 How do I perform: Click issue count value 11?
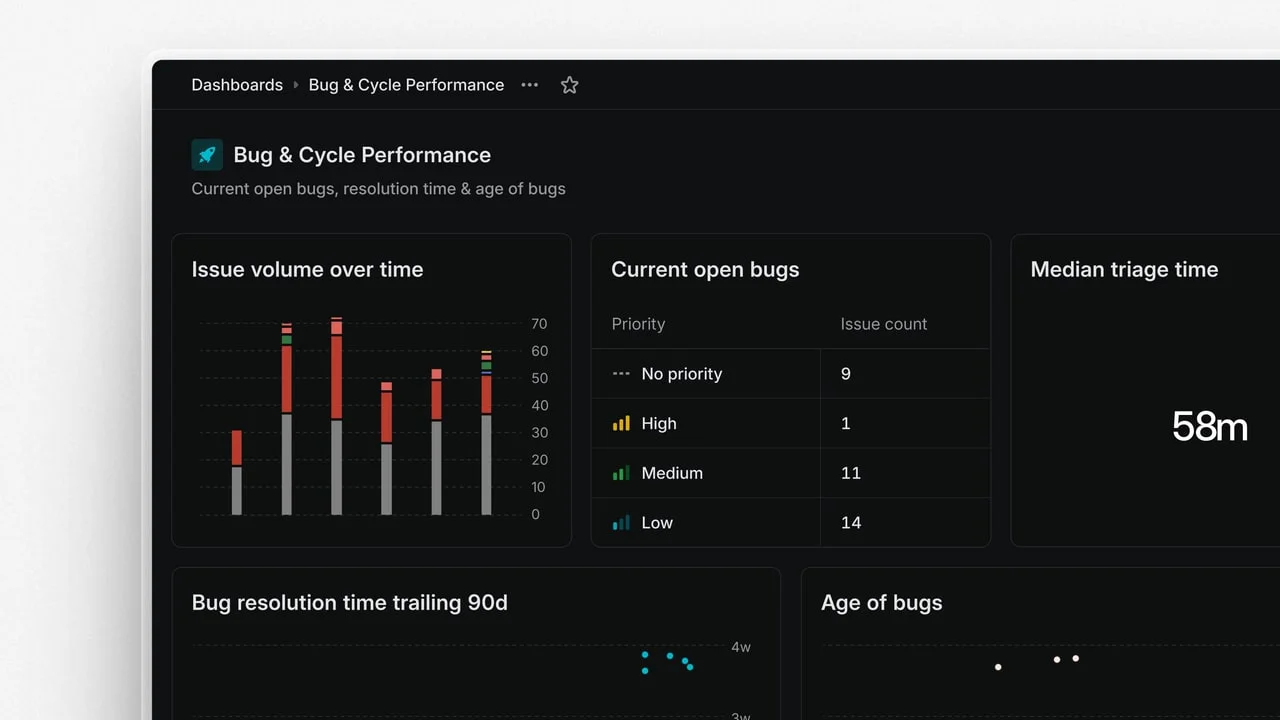pyautogui.click(x=851, y=473)
